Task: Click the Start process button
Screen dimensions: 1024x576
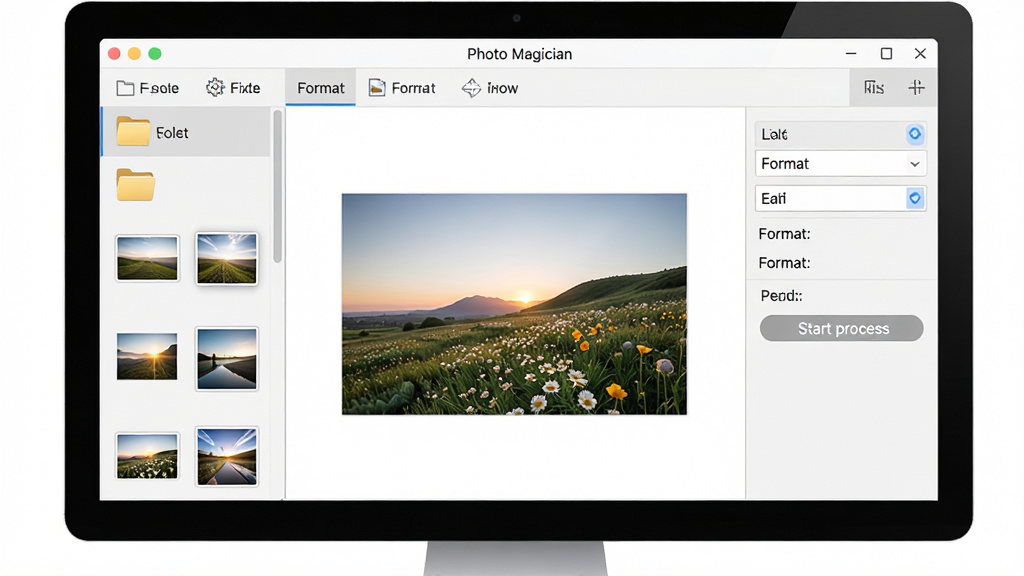Action: point(841,328)
